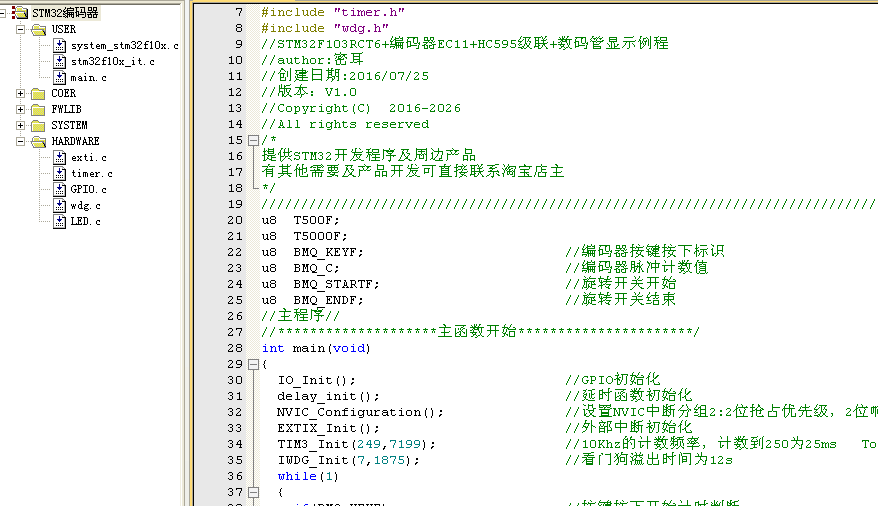This screenshot has height=506, width=878.
Task: Collapse the HARDWARE folder
Action: coord(20,142)
